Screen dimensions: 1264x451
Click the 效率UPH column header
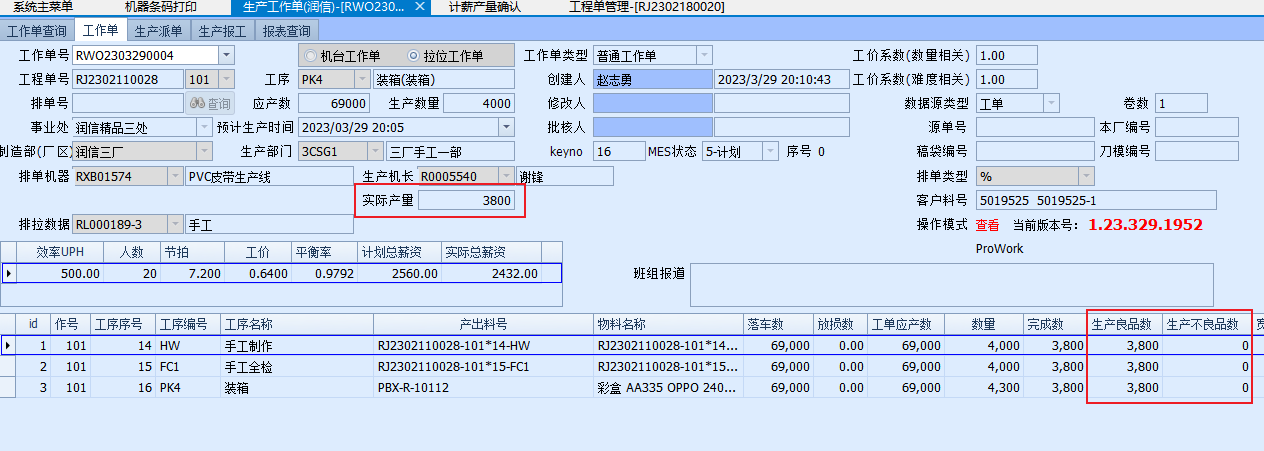tap(60, 253)
